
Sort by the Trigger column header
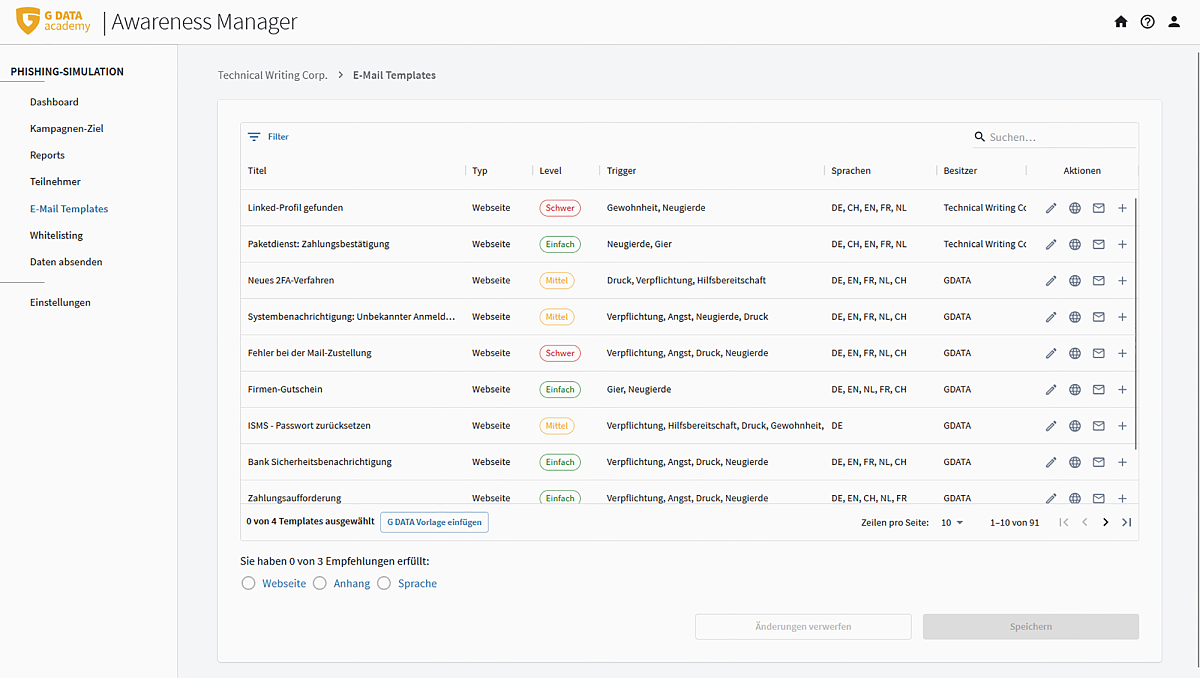pos(621,171)
